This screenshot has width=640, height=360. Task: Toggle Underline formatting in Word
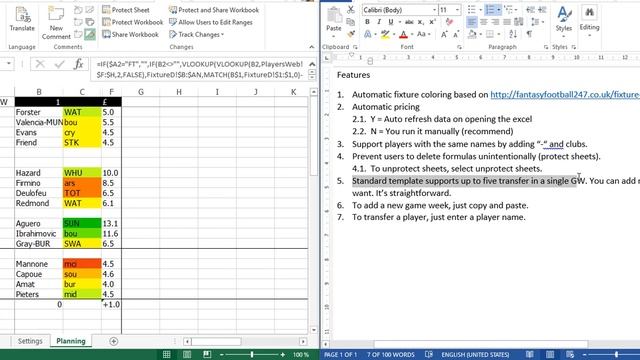point(391,22)
